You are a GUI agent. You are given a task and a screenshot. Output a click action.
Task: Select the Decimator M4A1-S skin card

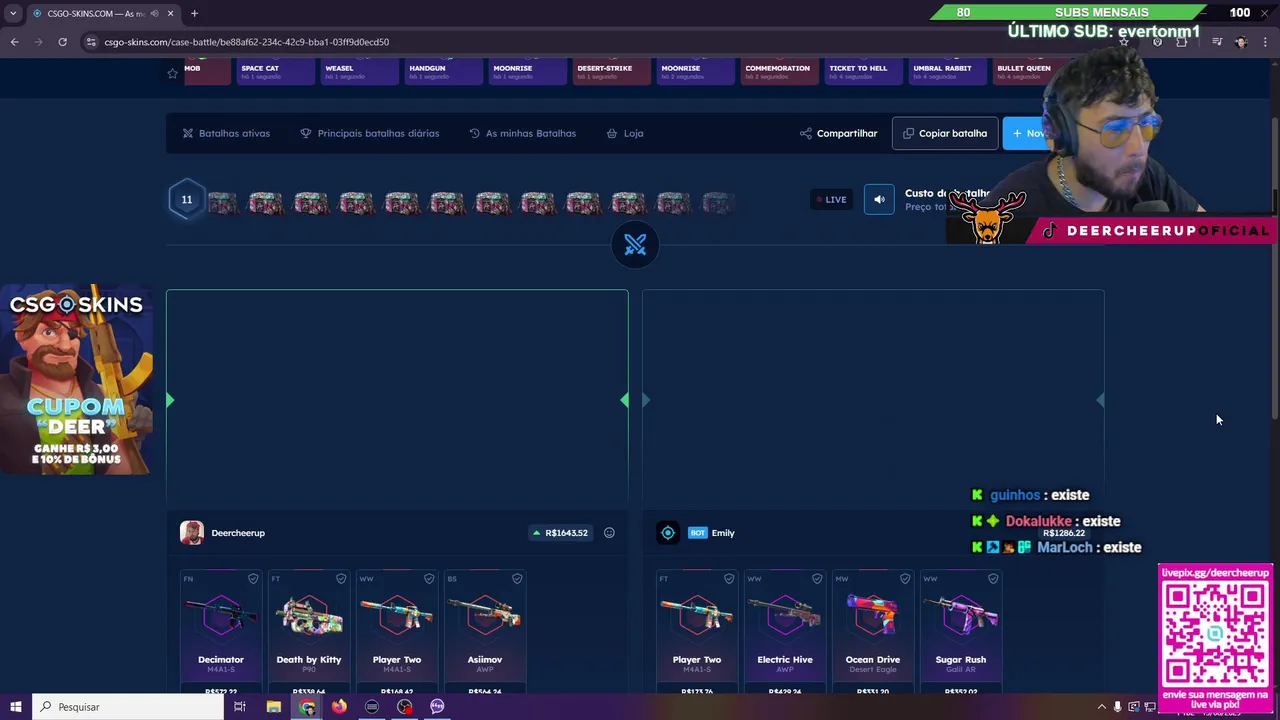(221, 632)
